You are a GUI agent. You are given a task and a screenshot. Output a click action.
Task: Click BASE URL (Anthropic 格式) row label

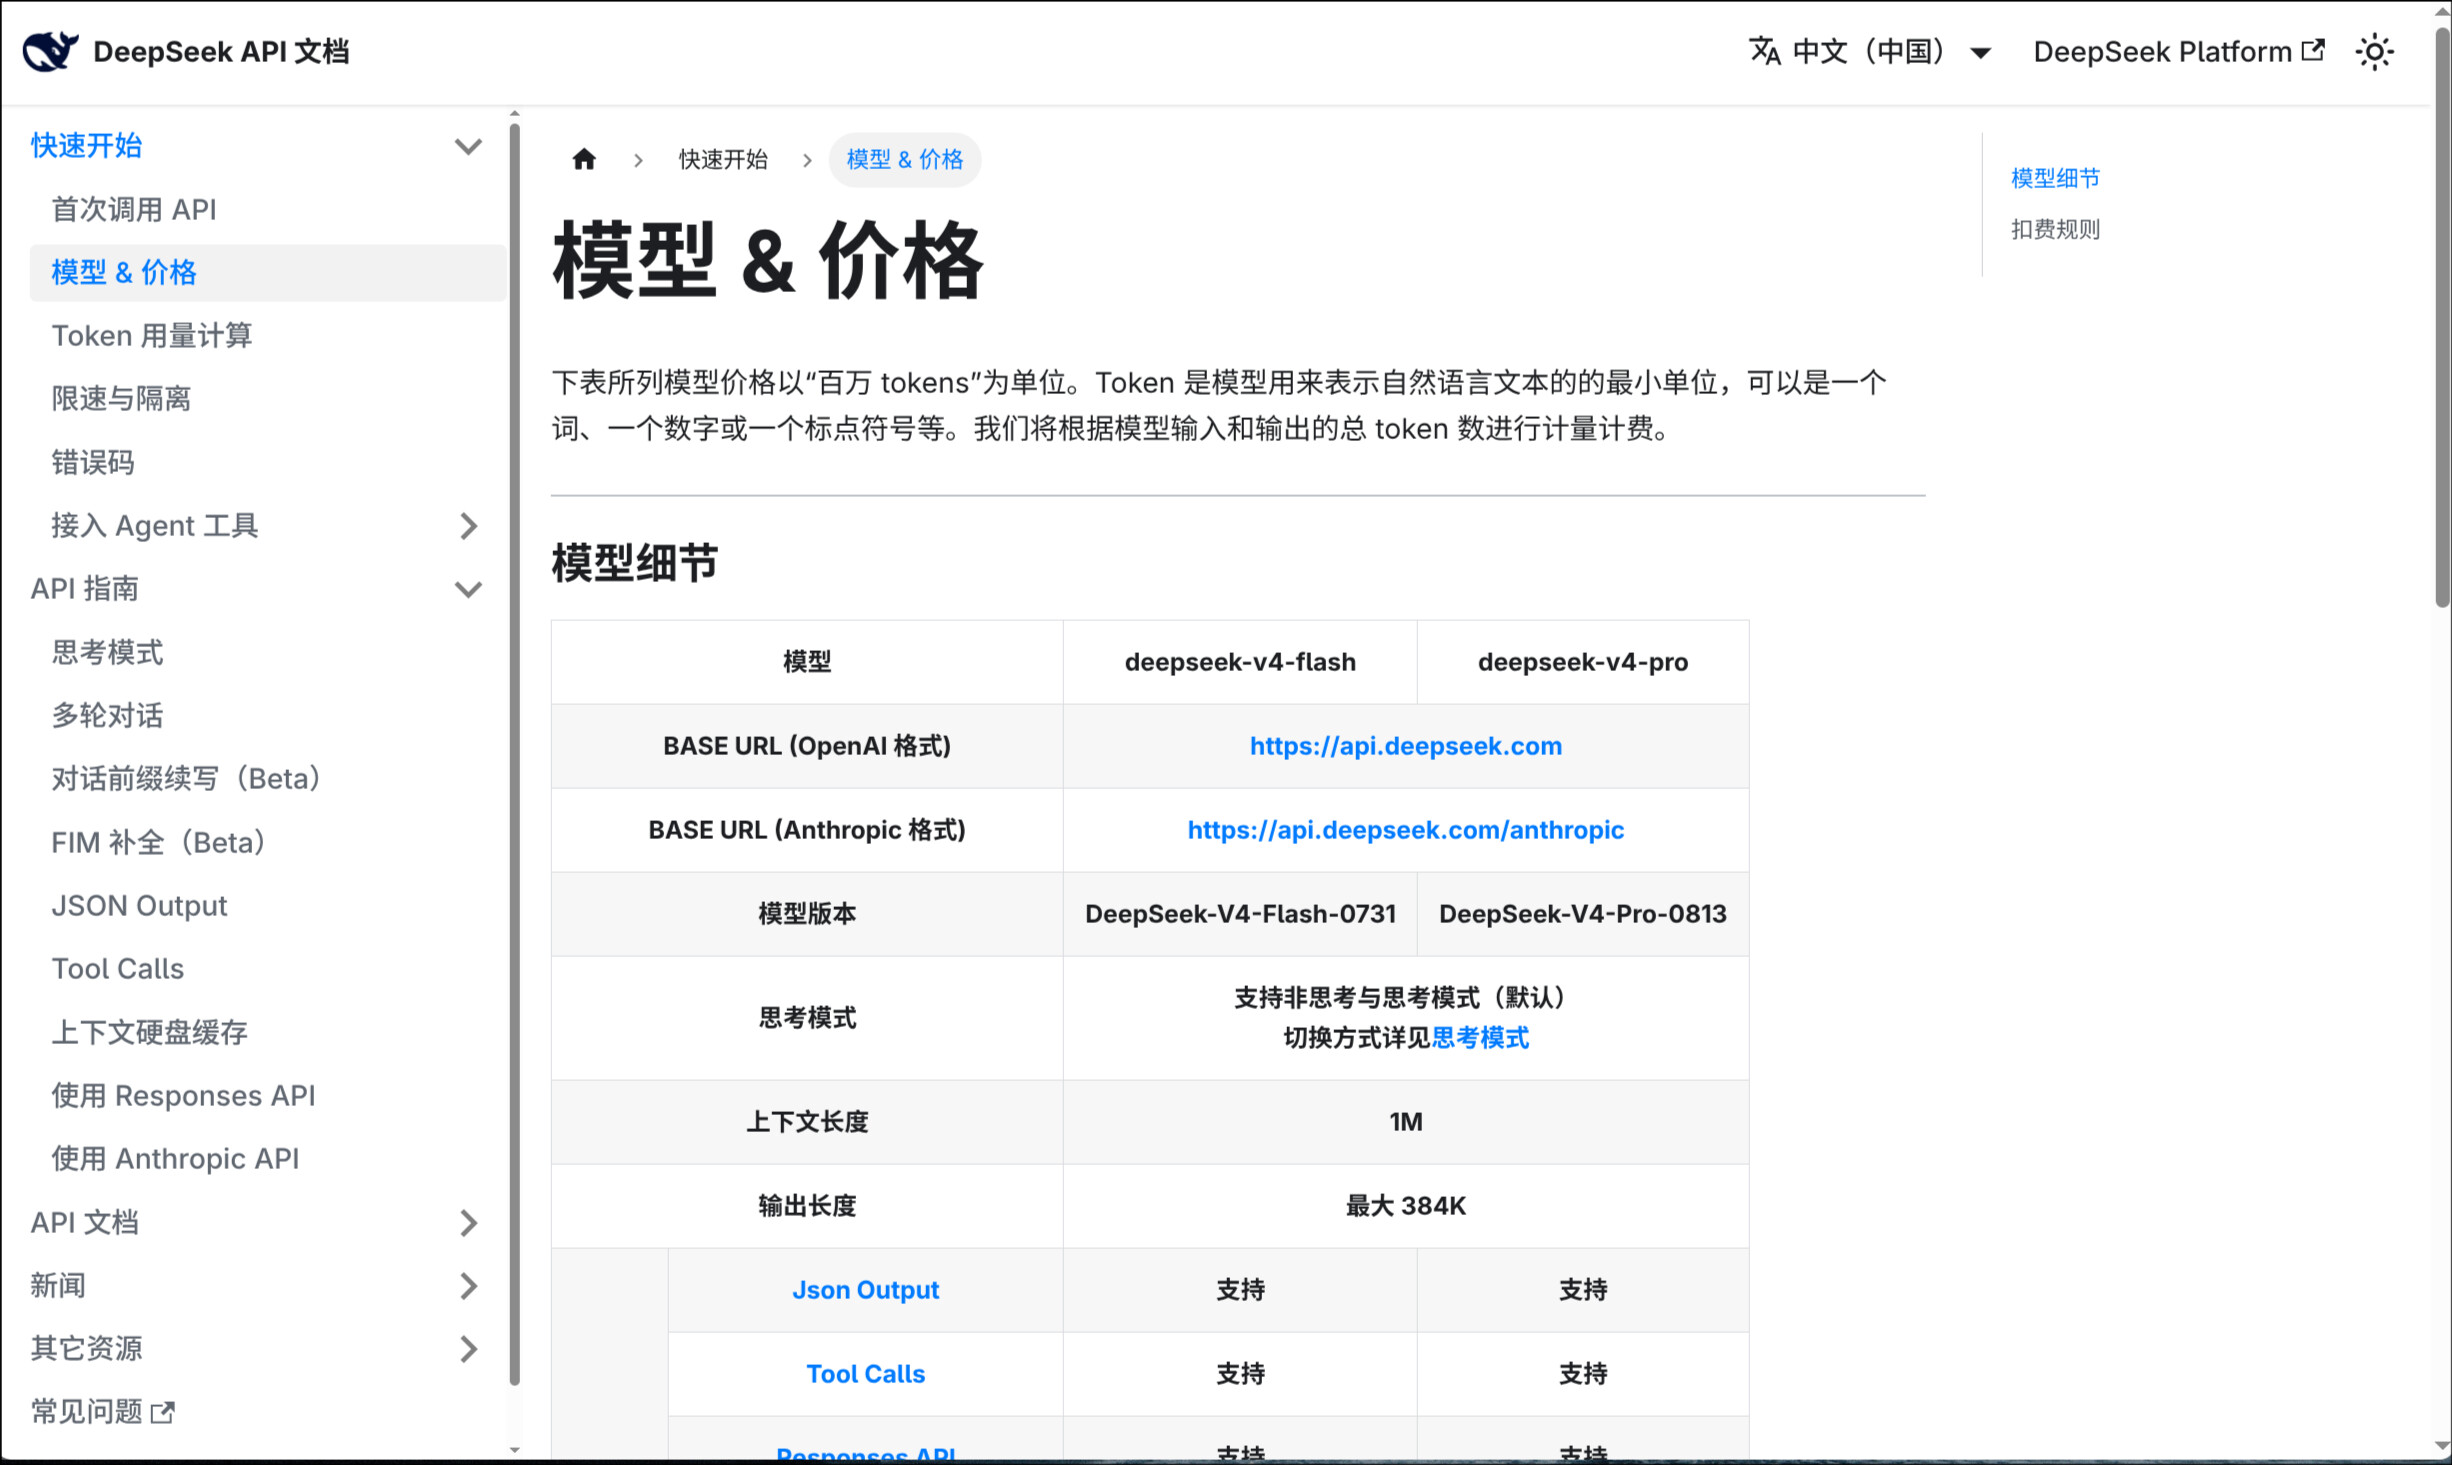(807, 830)
